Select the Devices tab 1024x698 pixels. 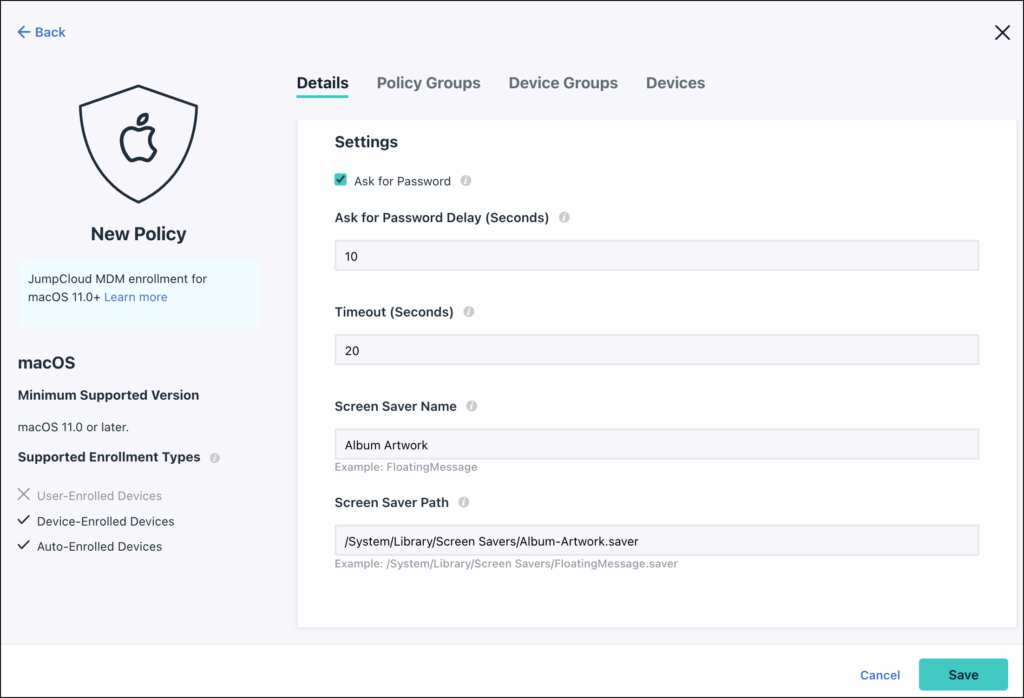[675, 83]
